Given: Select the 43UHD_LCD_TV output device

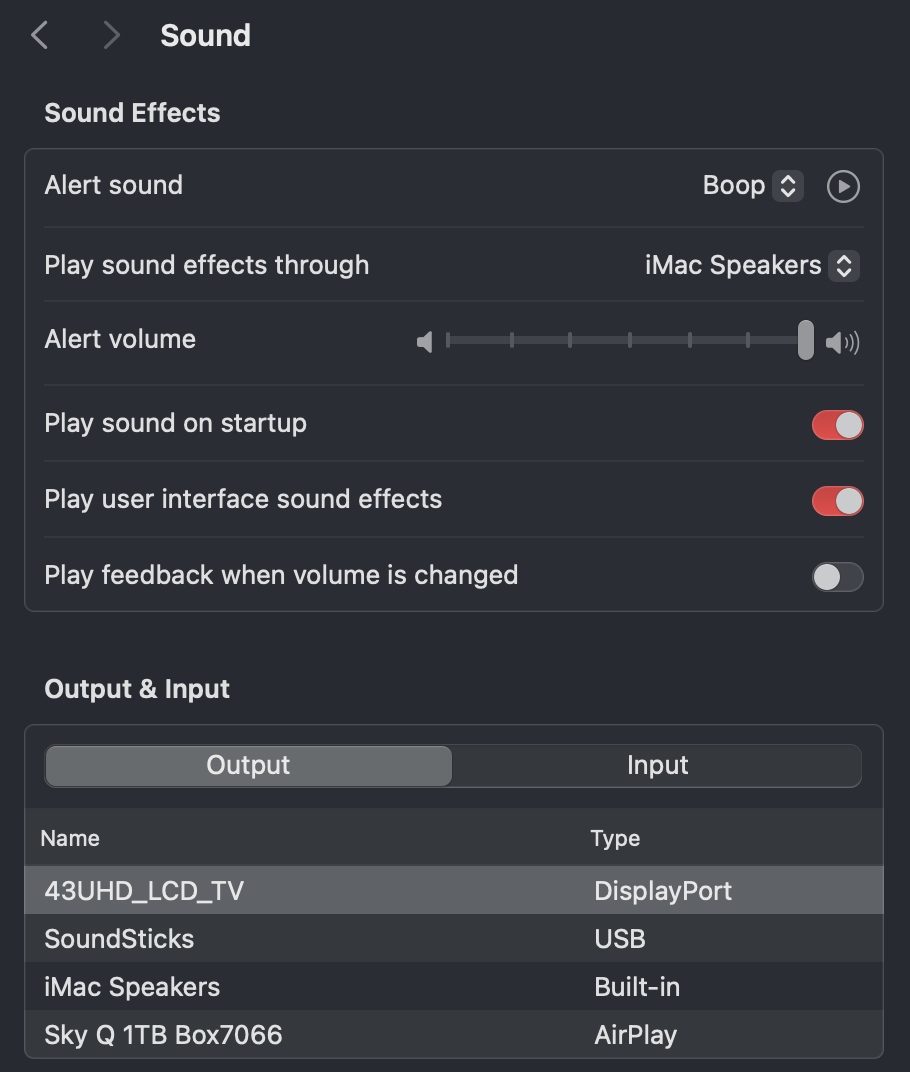Looking at the screenshot, I should tap(144, 891).
